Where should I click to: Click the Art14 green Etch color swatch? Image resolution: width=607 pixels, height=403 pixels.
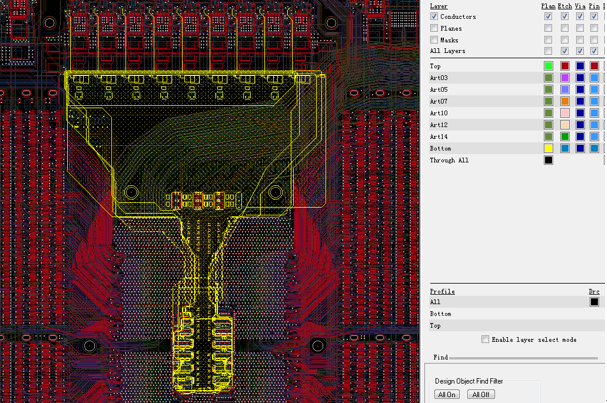(565, 137)
